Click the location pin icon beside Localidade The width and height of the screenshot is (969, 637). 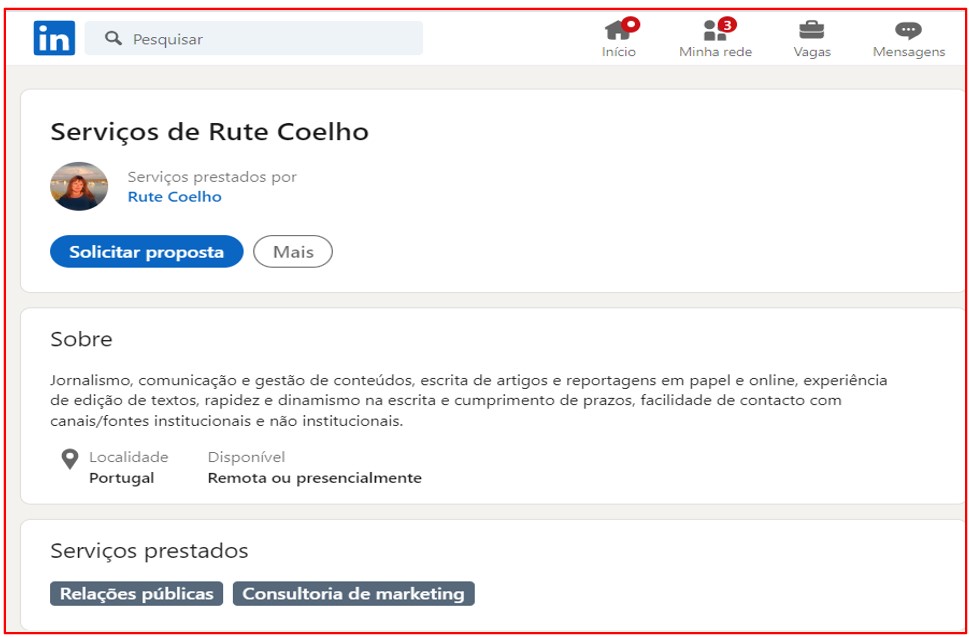(x=69, y=459)
